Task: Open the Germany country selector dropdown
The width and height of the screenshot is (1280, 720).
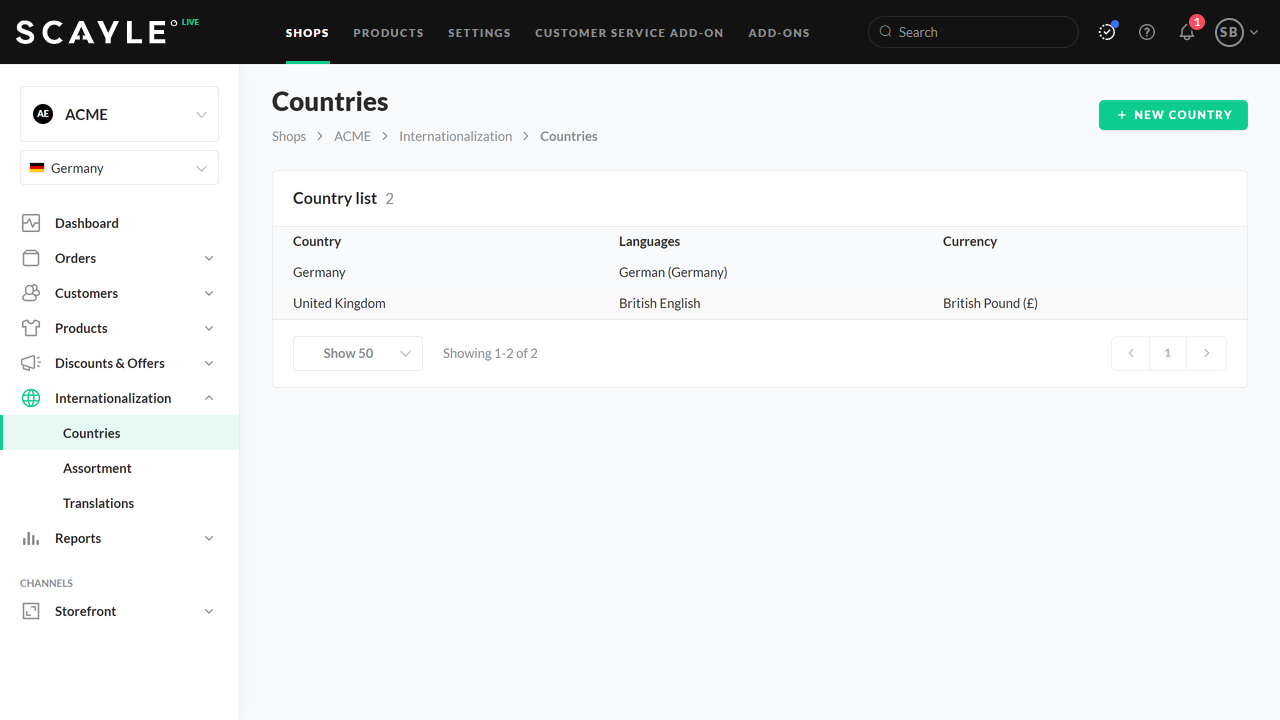Action: click(x=119, y=168)
